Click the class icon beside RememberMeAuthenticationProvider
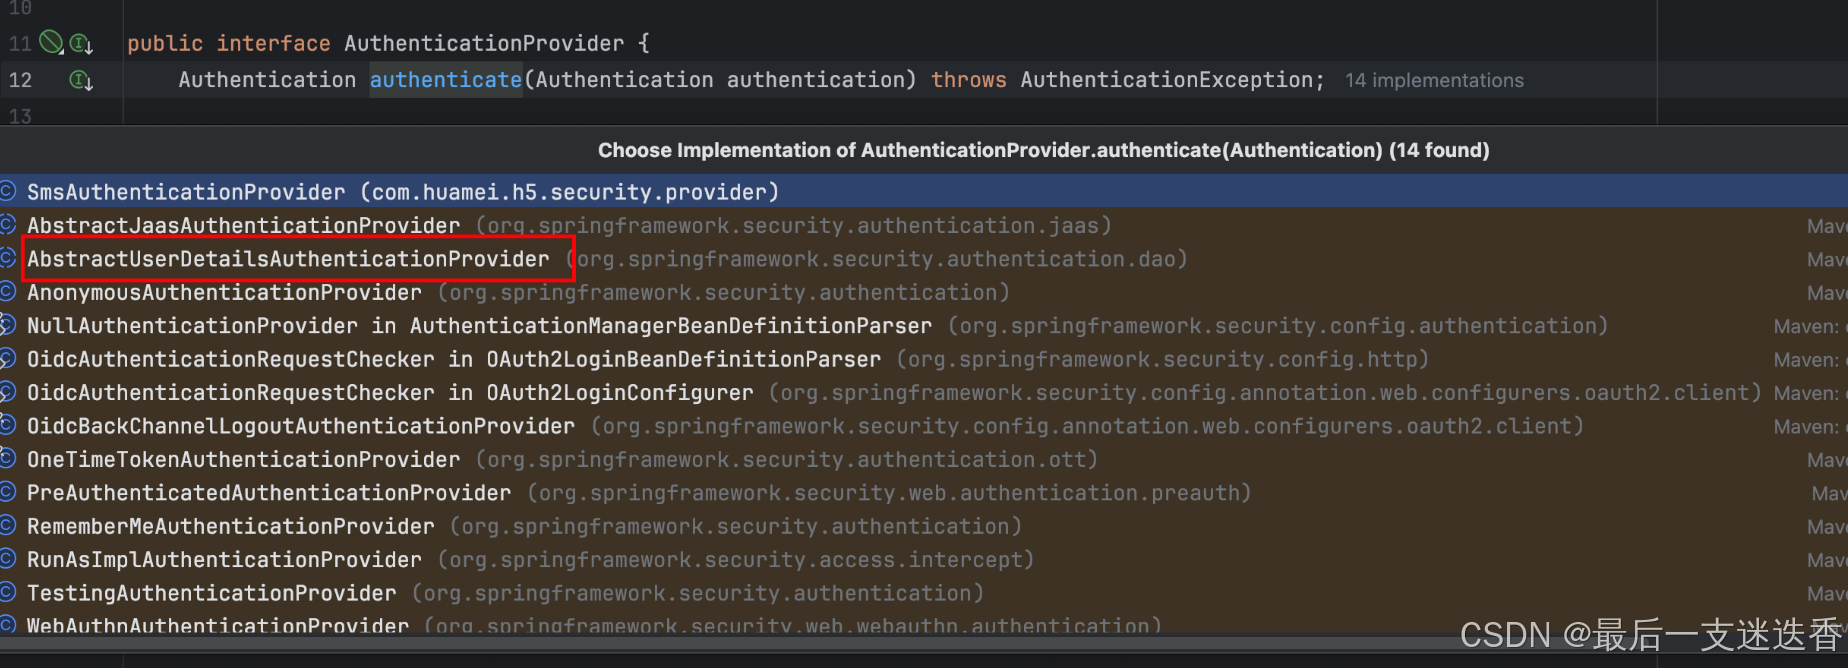 click(7, 525)
